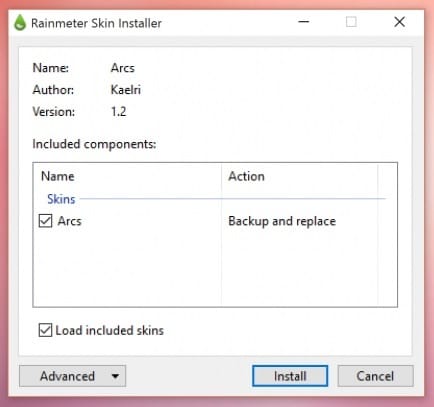This screenshot has height=407, width=434.
Task: Click the Cancel button
Action: [375, 376]
